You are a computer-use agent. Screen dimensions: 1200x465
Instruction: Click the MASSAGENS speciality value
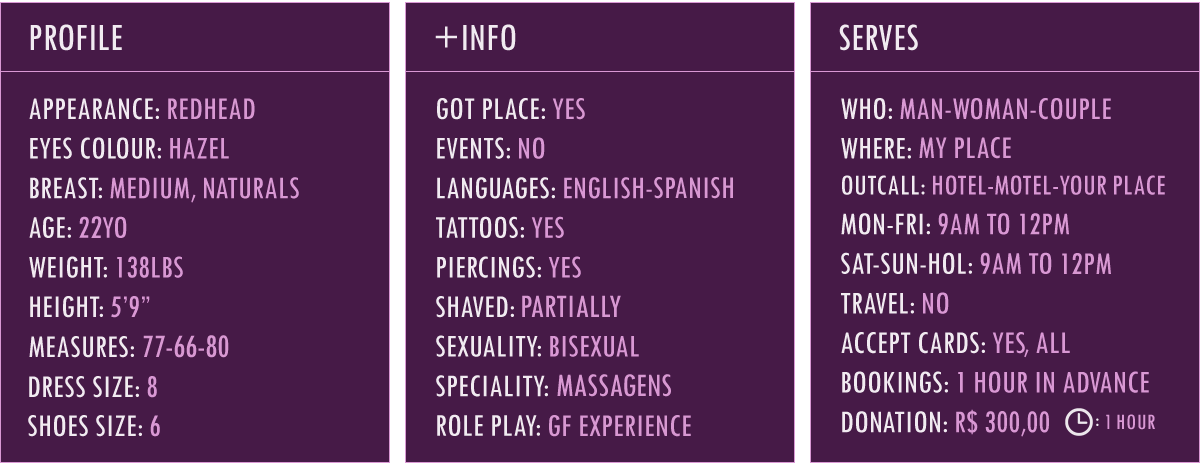(x=614, y=386)
